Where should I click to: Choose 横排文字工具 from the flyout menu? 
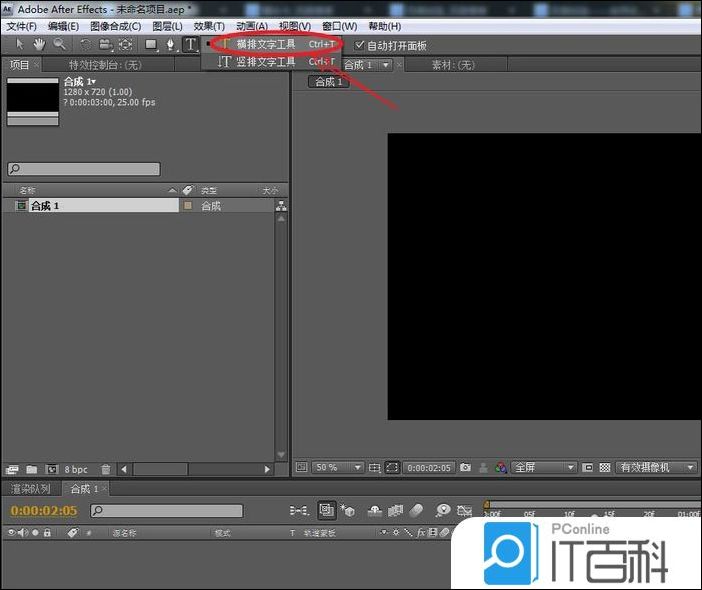coord(266,45)
